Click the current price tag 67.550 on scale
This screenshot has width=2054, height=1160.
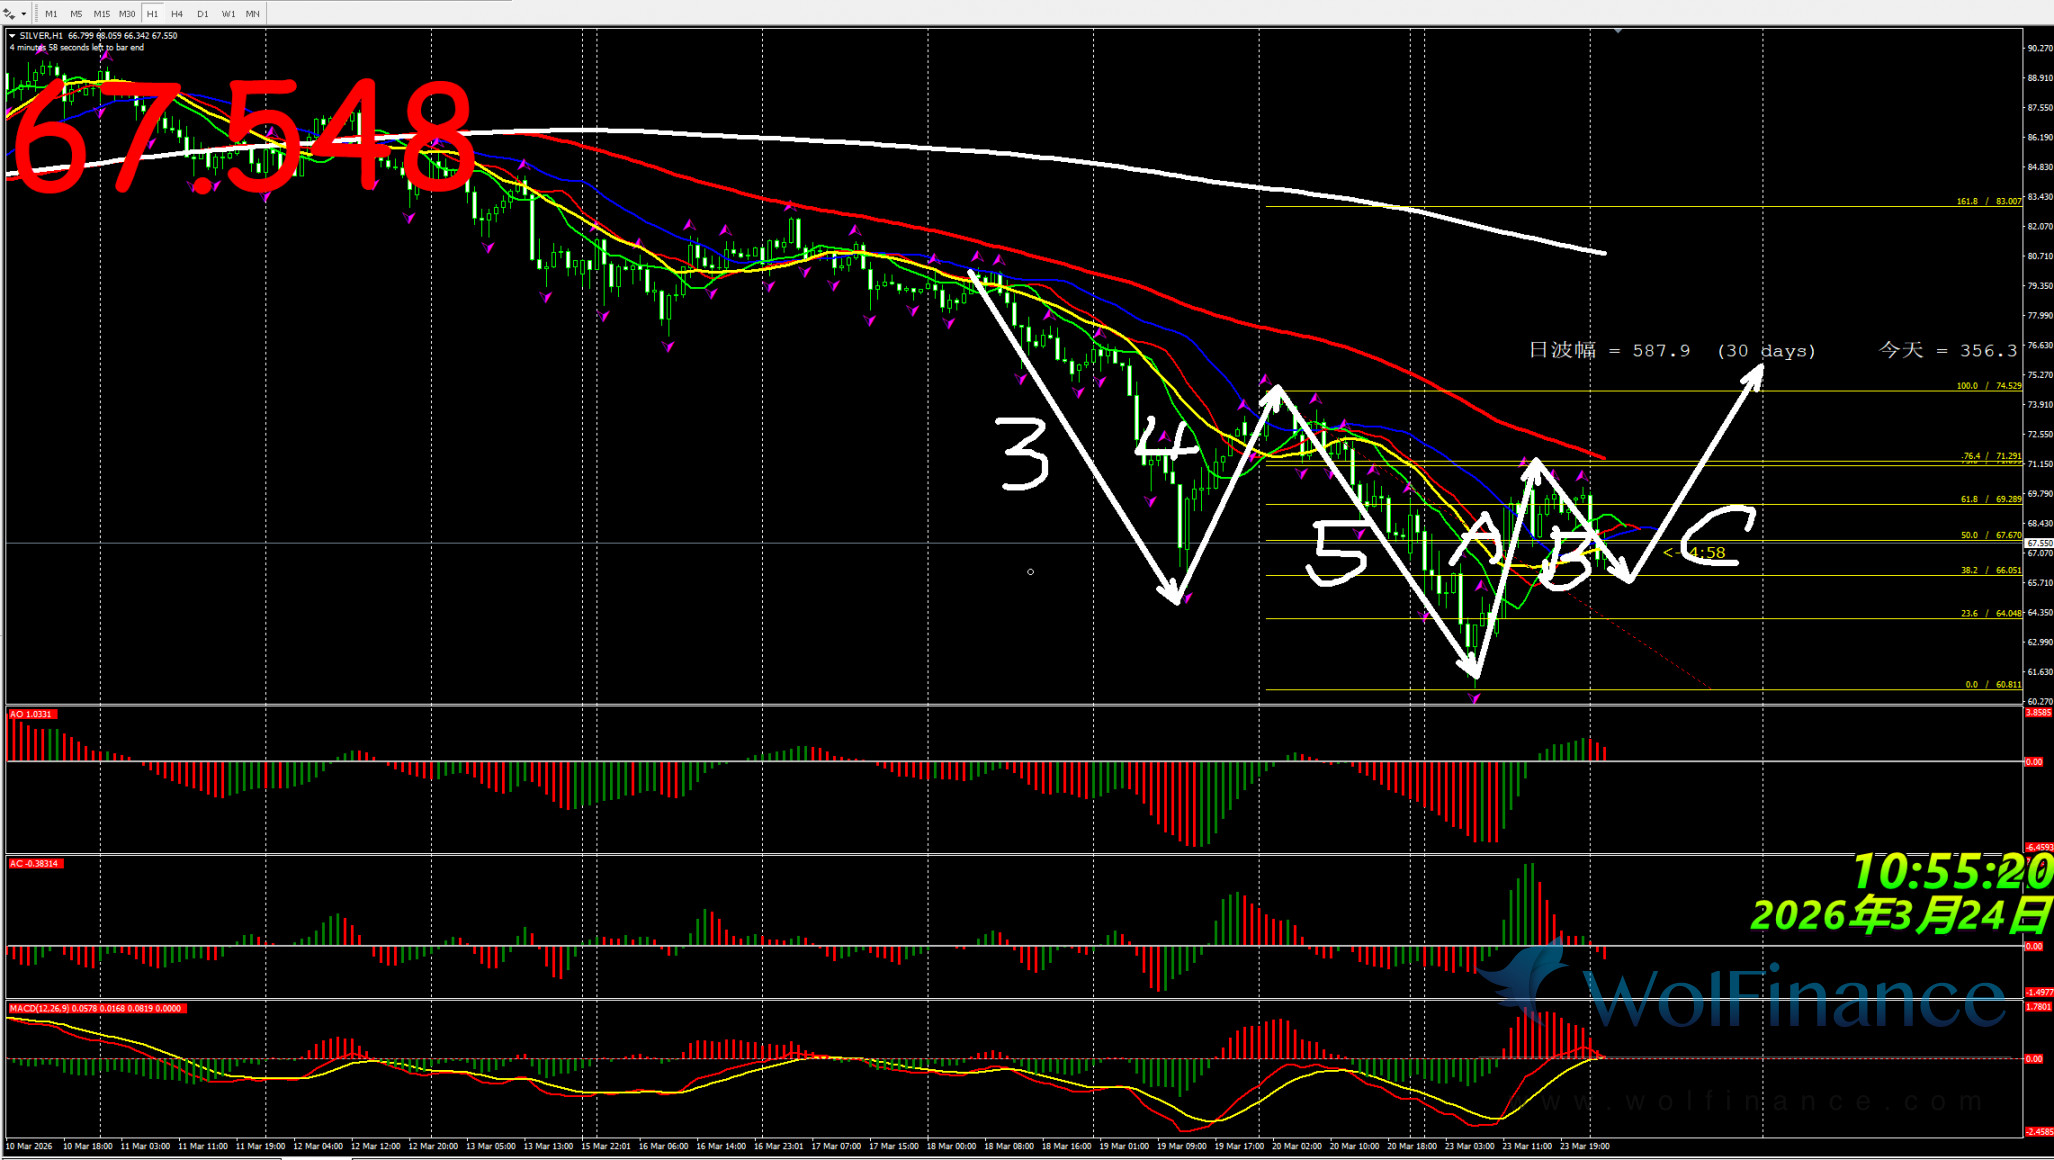pyautogui.click(x=2038, y=543)
